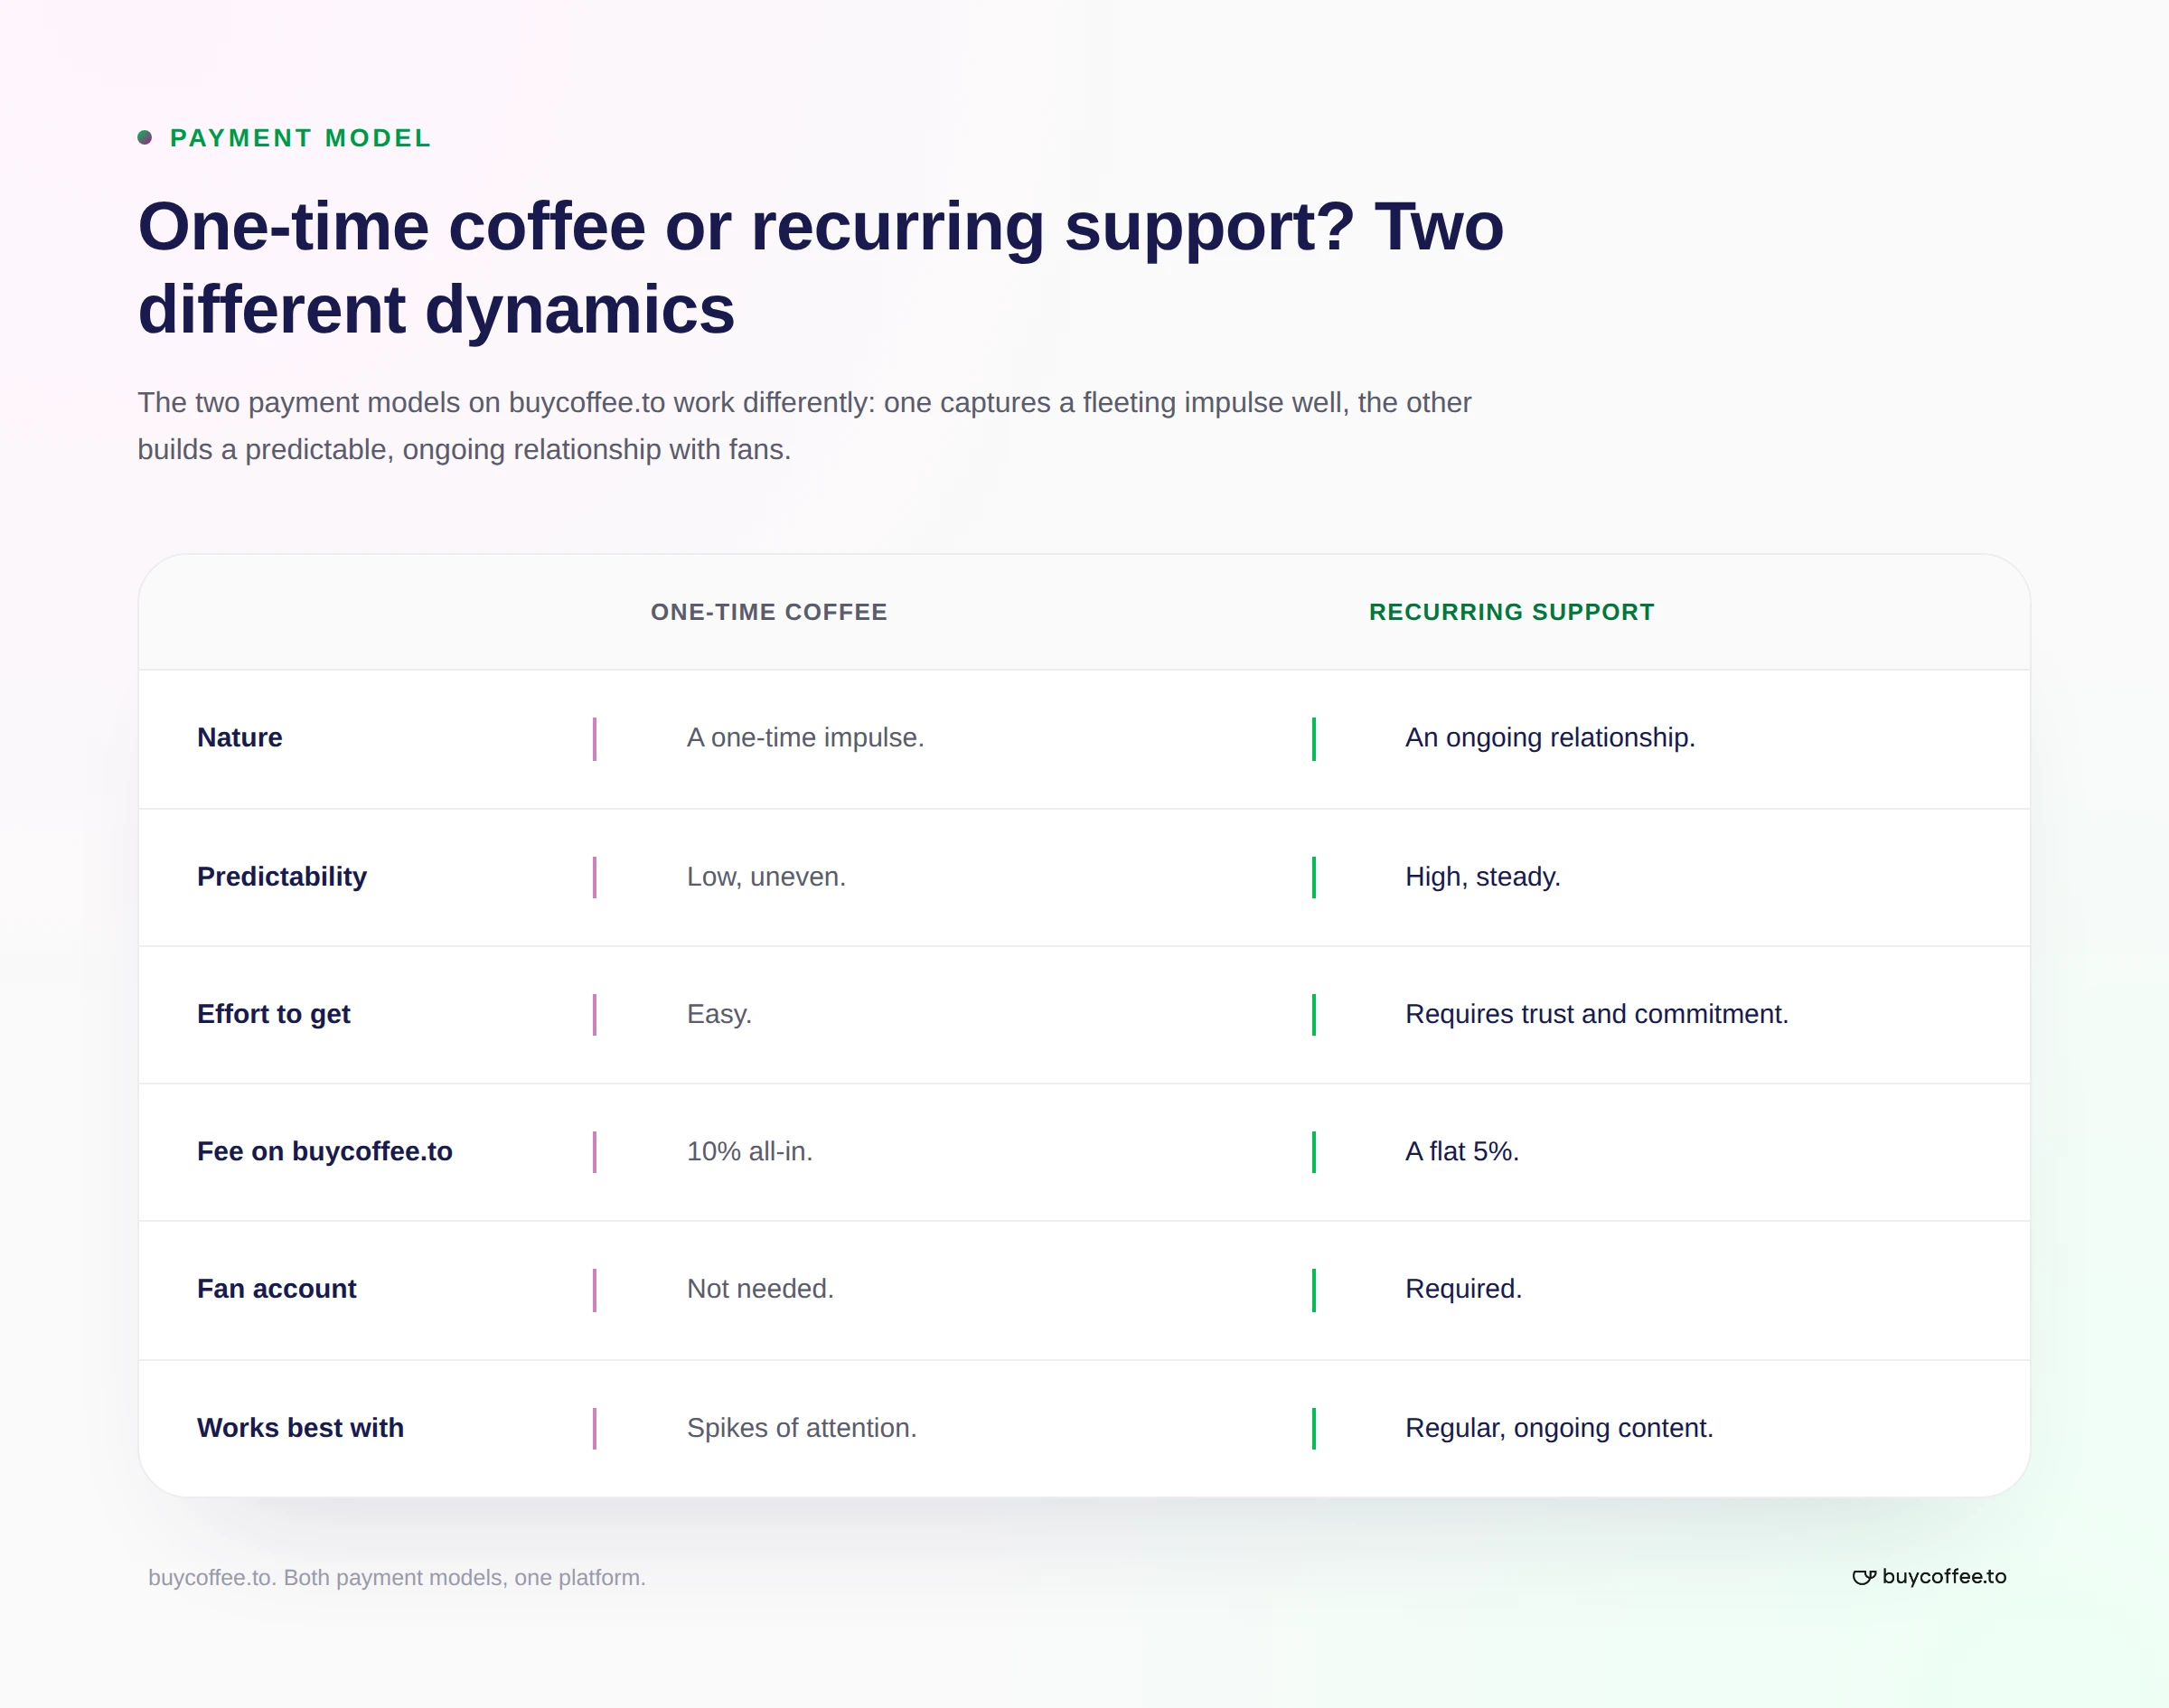Click the intro paragraph about two payment models

pyautogui.click(x=804, y=426)
